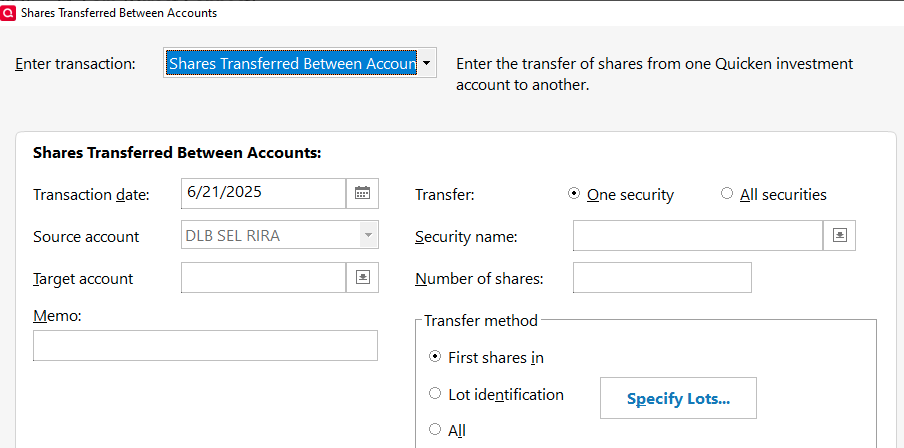
Task: Click the Shares Transferred Between Accounts title bar
Action: point(450,13)
